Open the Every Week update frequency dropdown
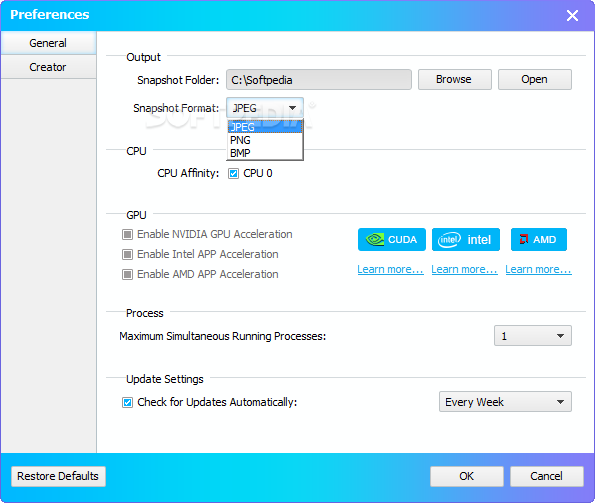 [x=505, y=402]
